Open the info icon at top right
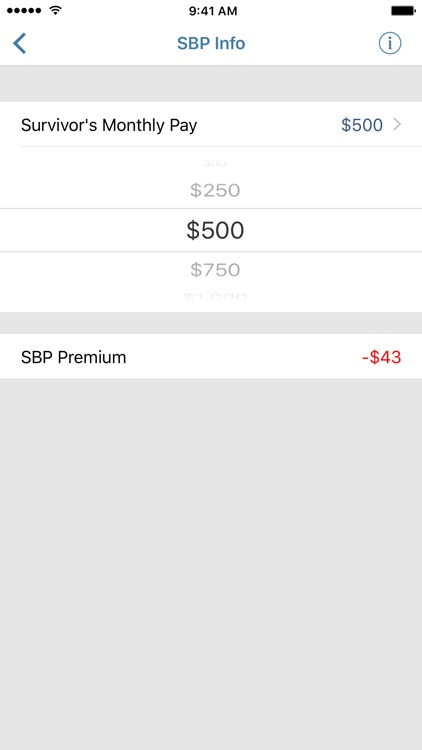This screenshot has width=422, height=750. pos(390,44)
